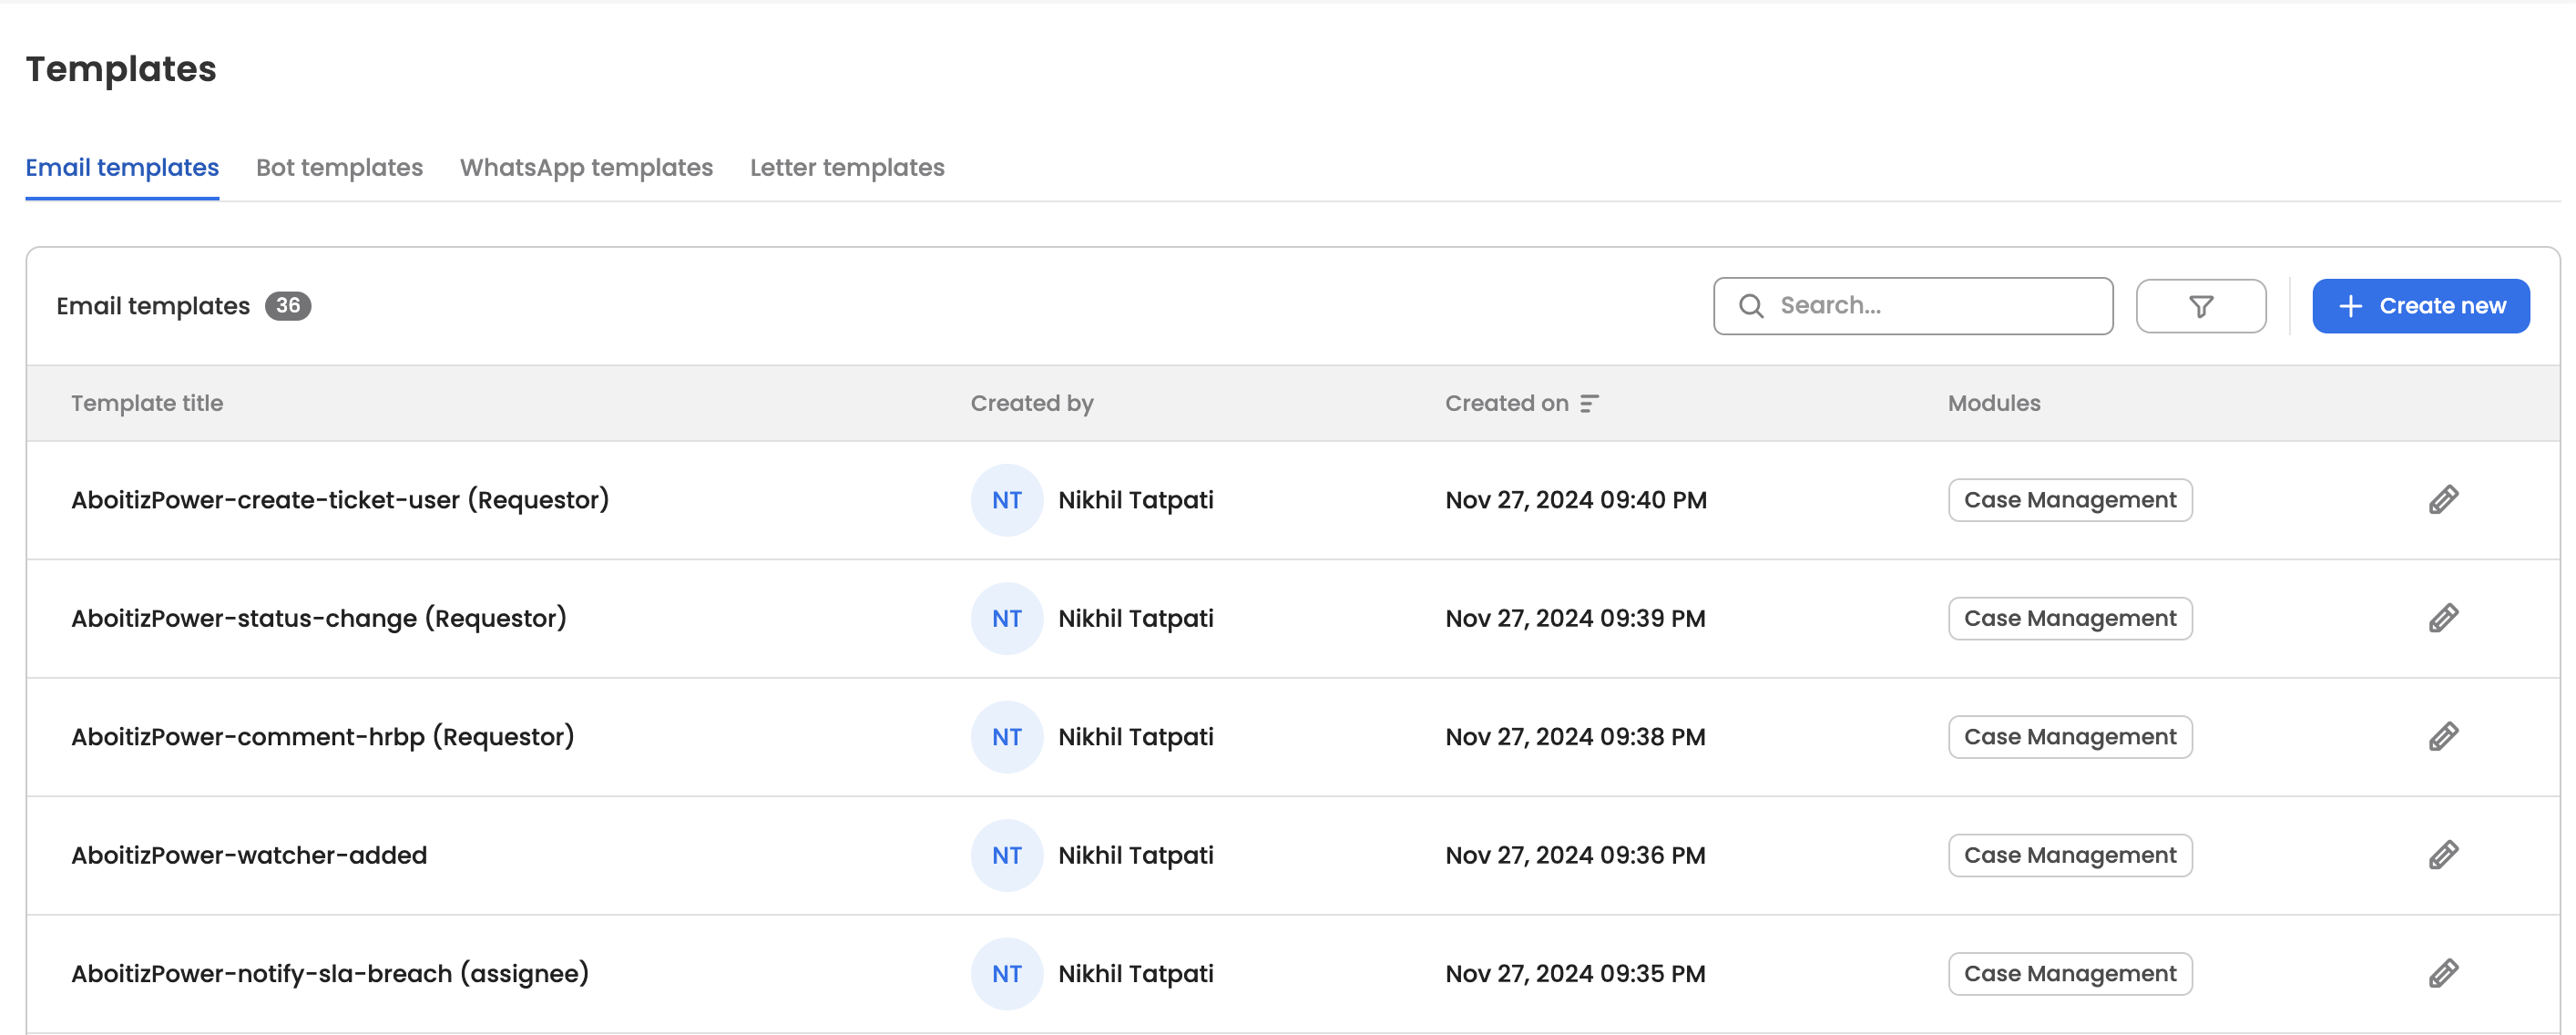
Task: Switch to Bot templates tab
Action: tap(339, 167)
